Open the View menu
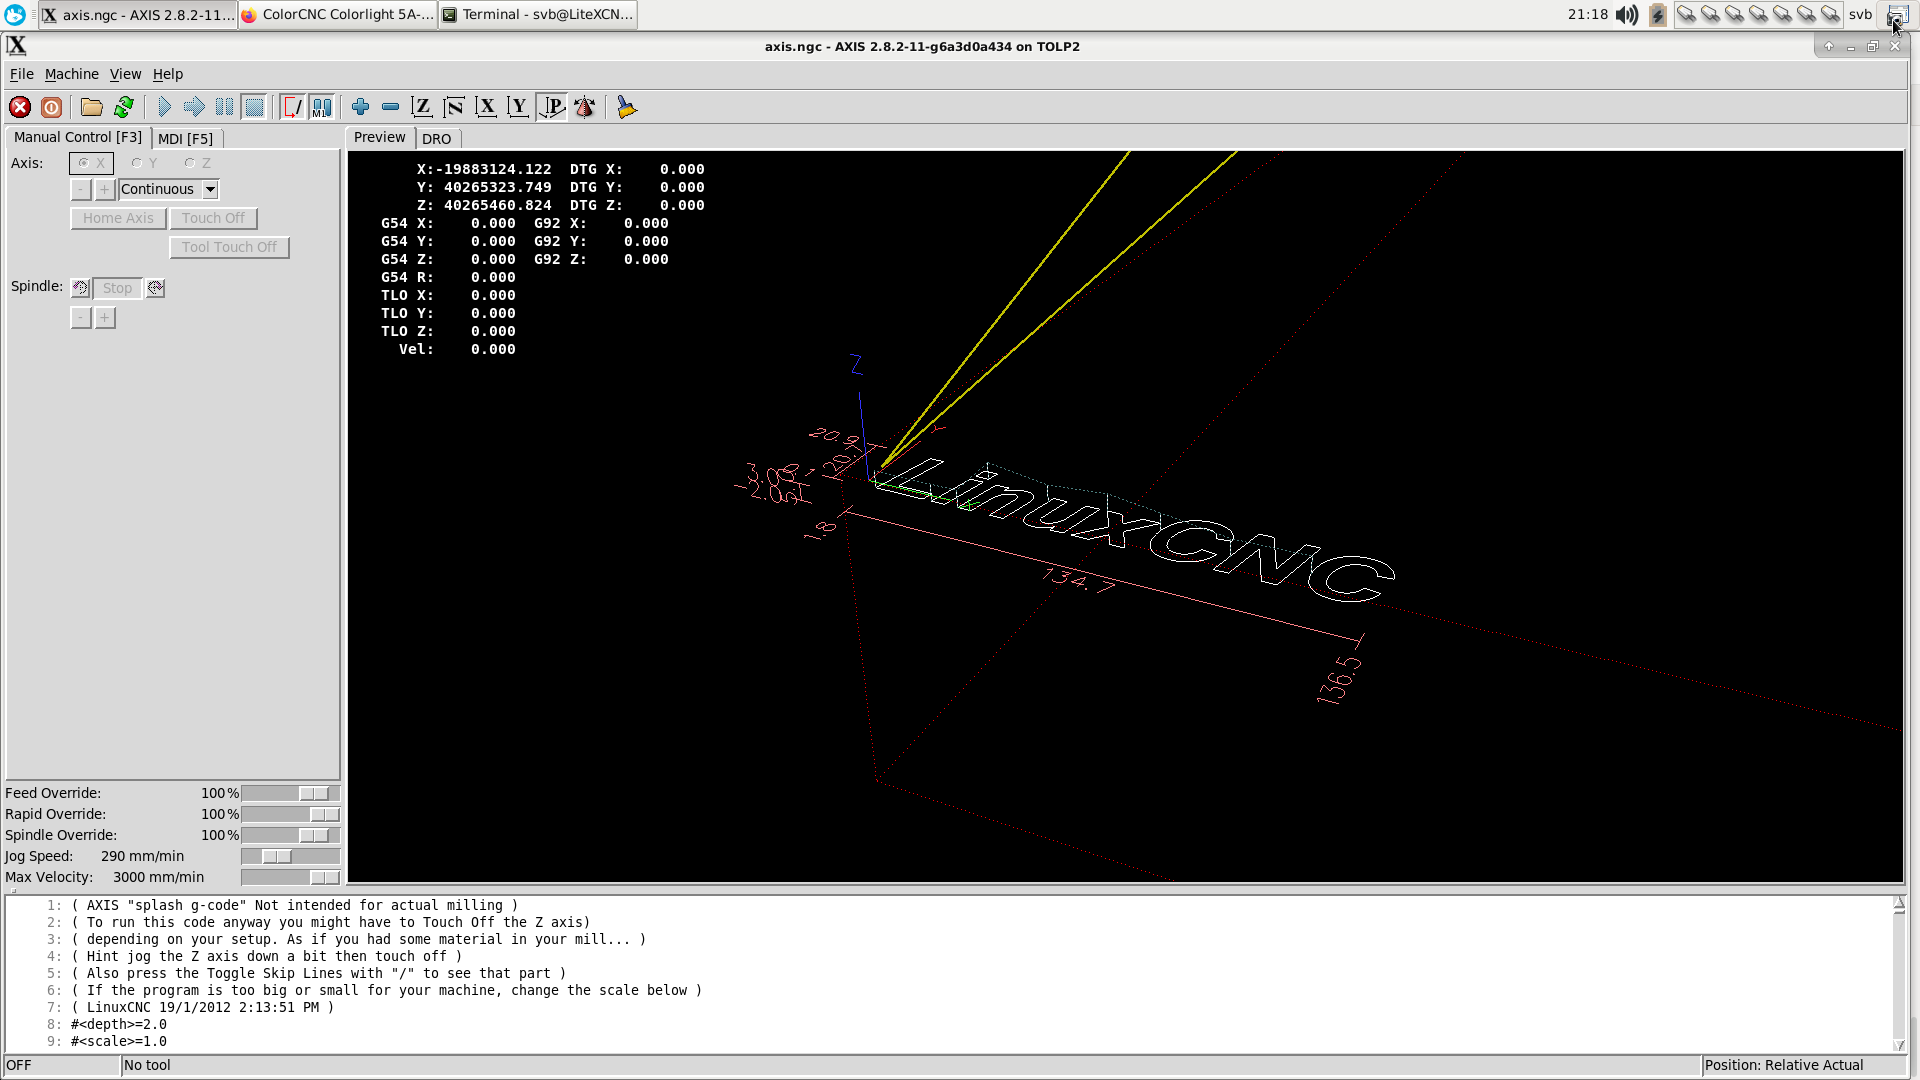Screen dimensions: 1920x1080 pos(125,74)
